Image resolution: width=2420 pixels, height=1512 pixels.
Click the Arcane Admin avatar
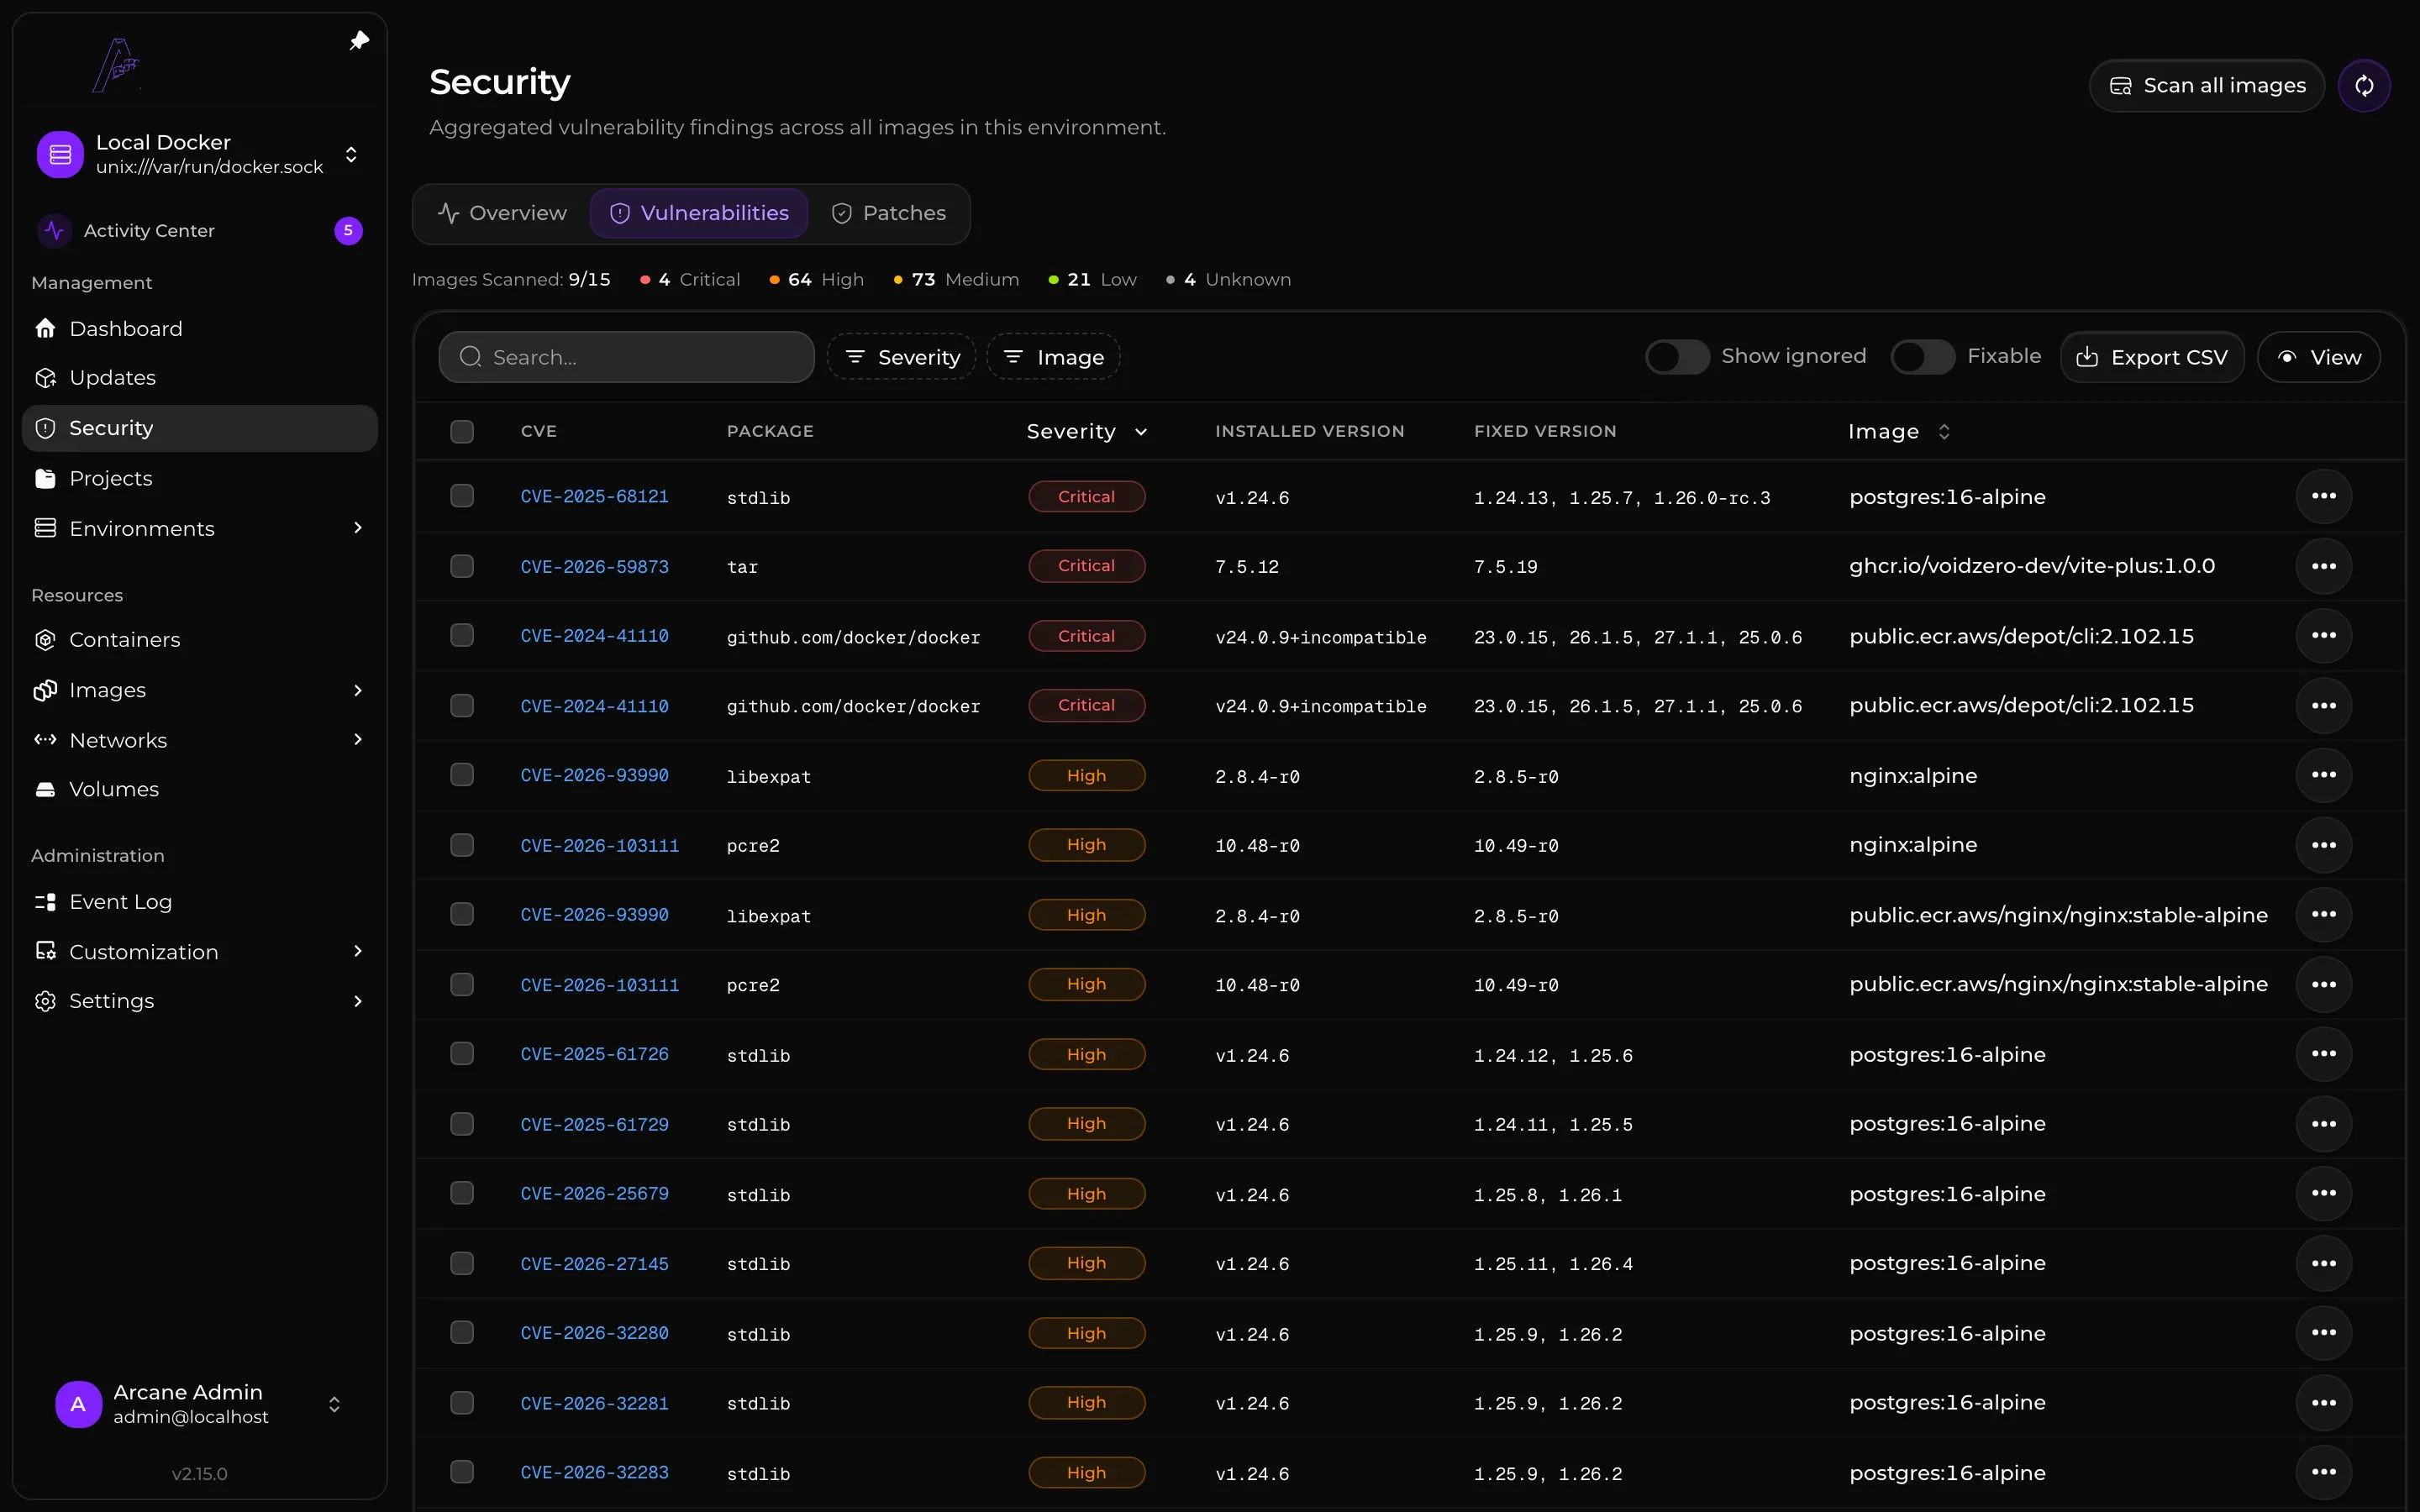[x=78, y=1404]
